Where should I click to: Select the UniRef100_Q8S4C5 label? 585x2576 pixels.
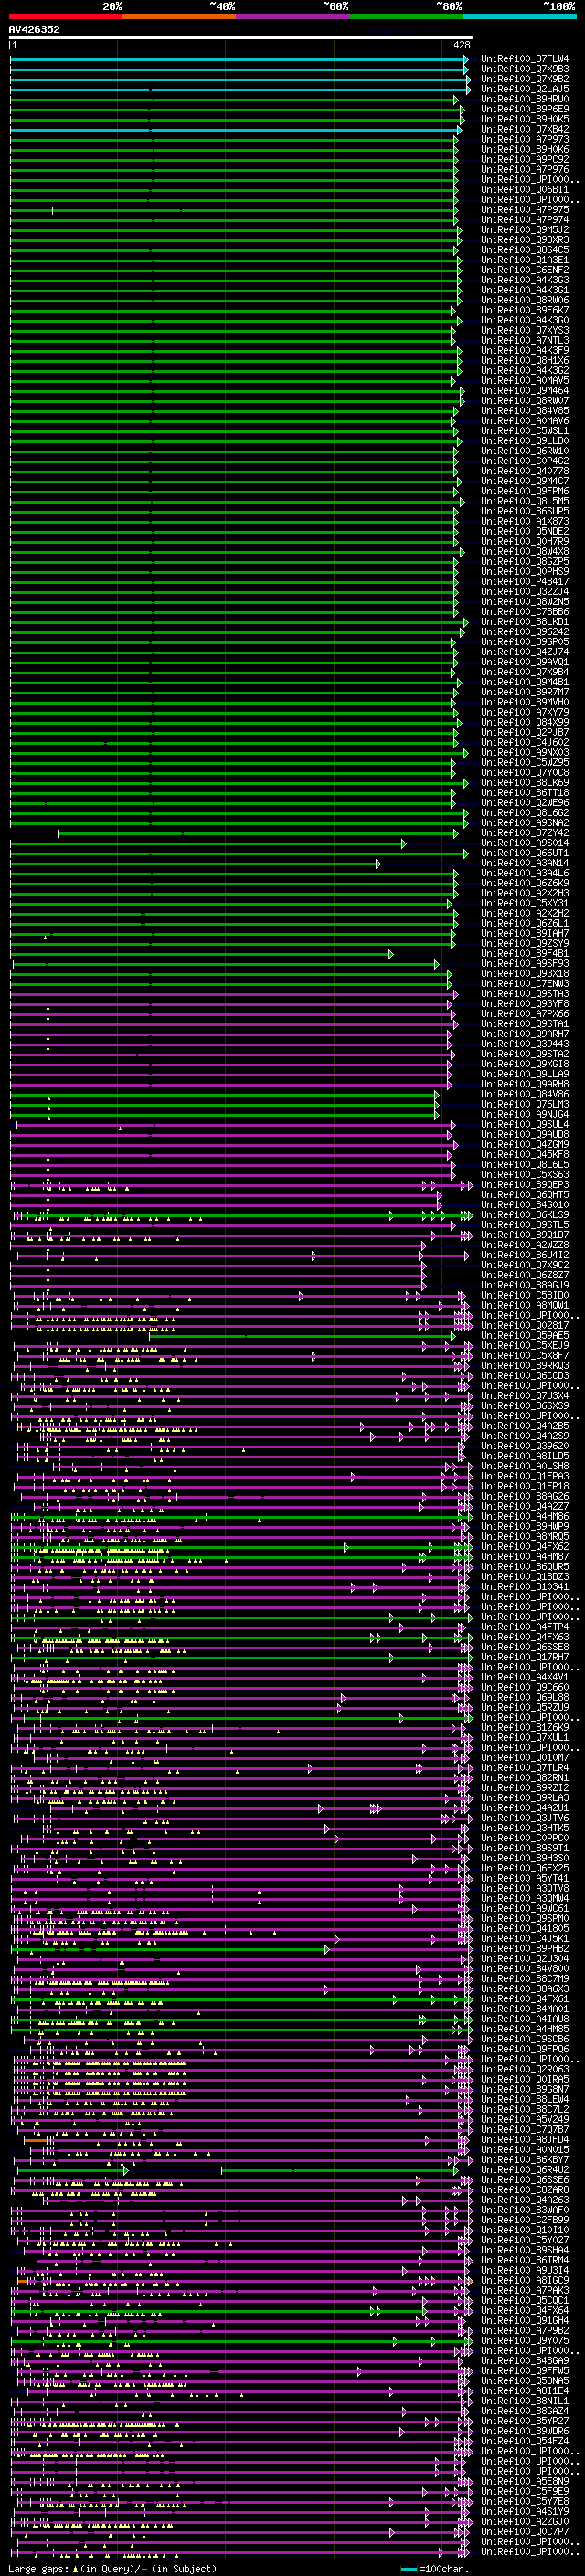tap(525, 250)
